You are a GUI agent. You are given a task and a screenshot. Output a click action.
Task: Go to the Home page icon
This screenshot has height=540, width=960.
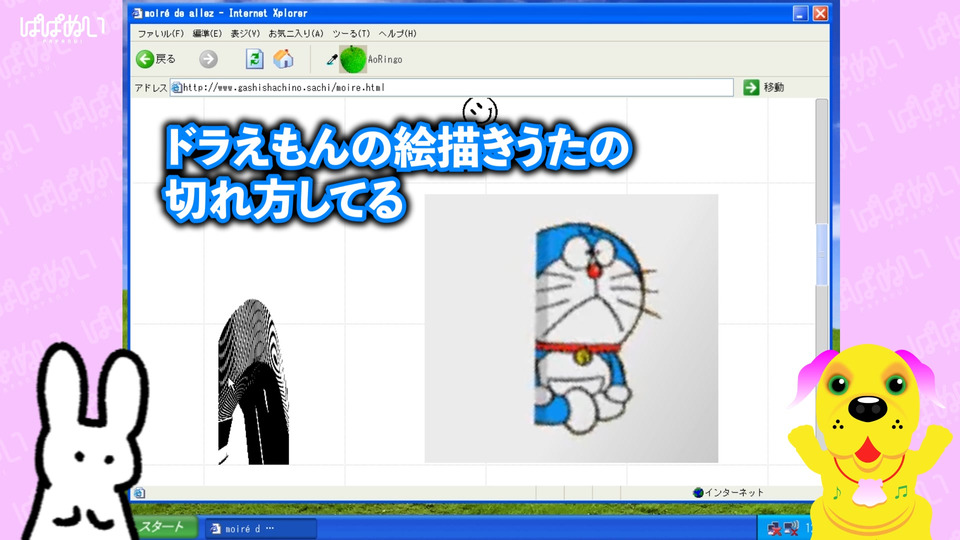point(283,59)
